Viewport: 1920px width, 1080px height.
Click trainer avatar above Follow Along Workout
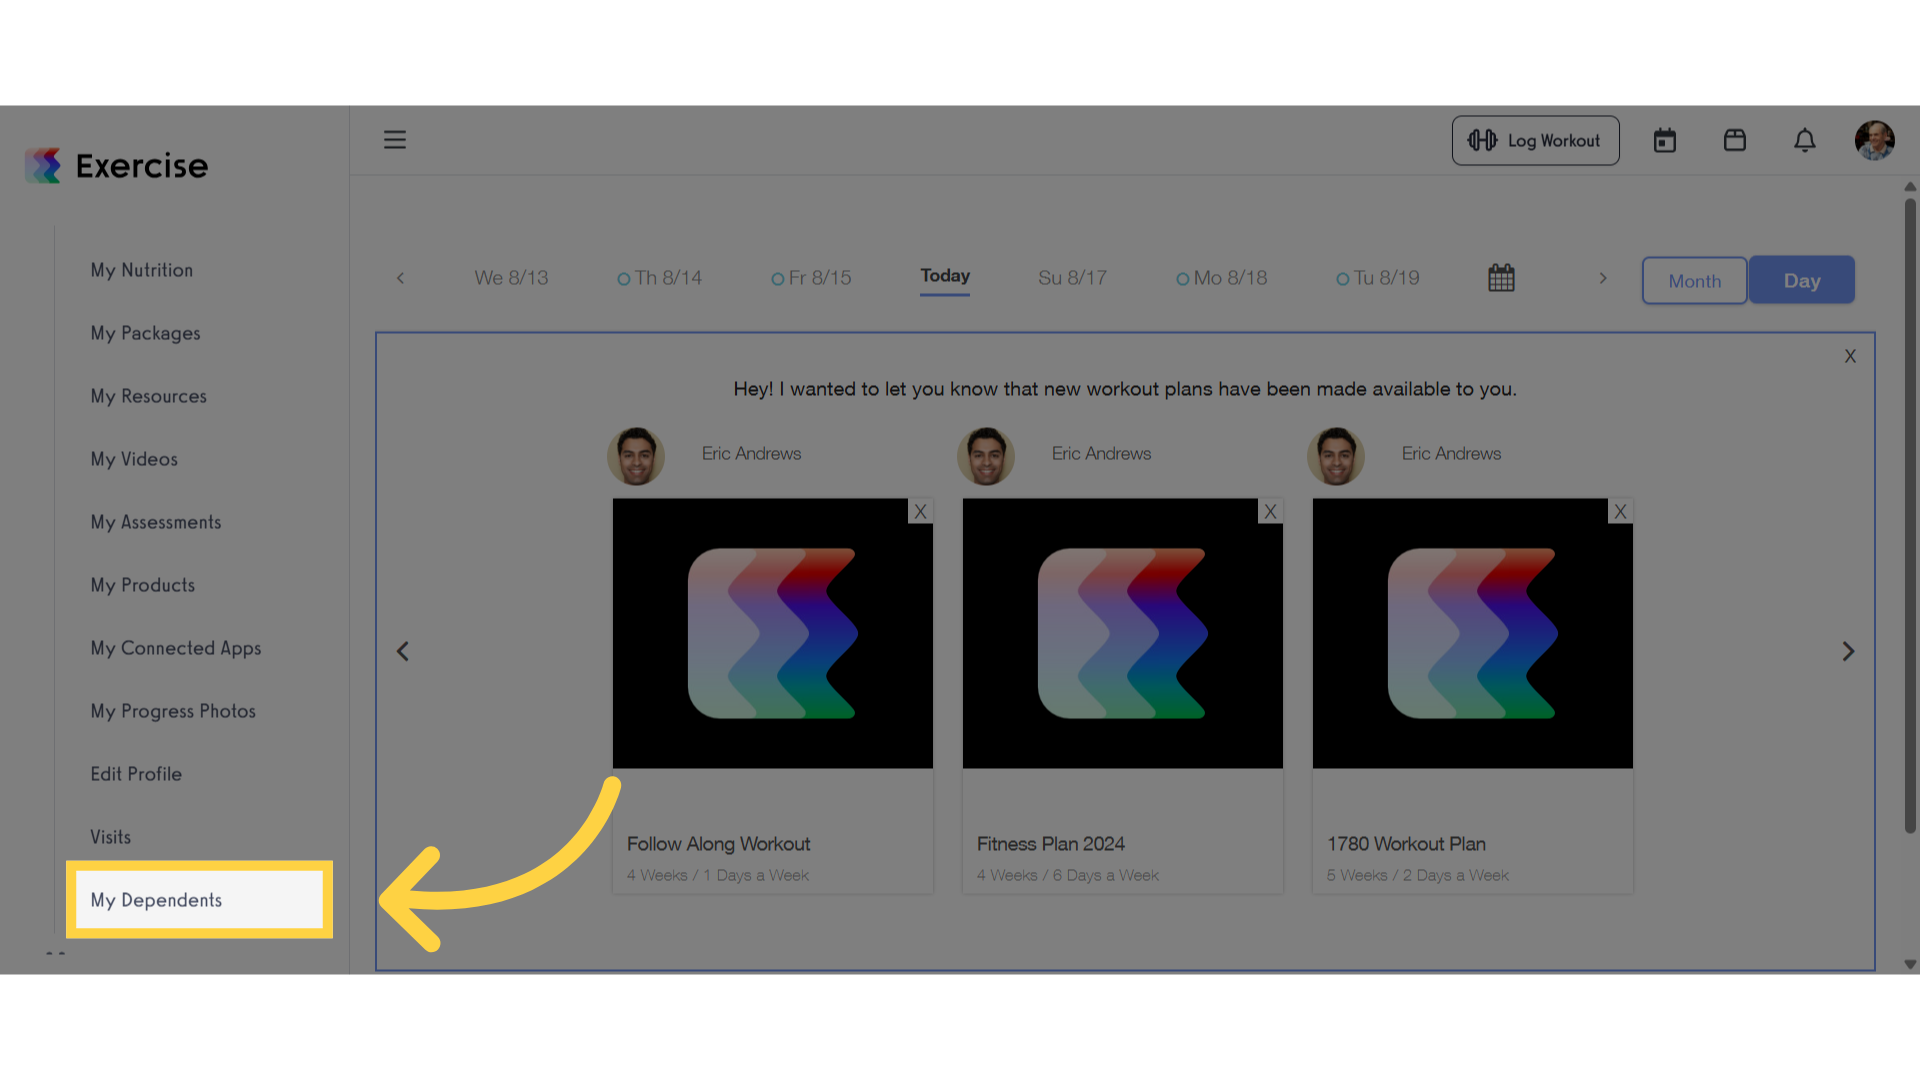tap(636, 457)
